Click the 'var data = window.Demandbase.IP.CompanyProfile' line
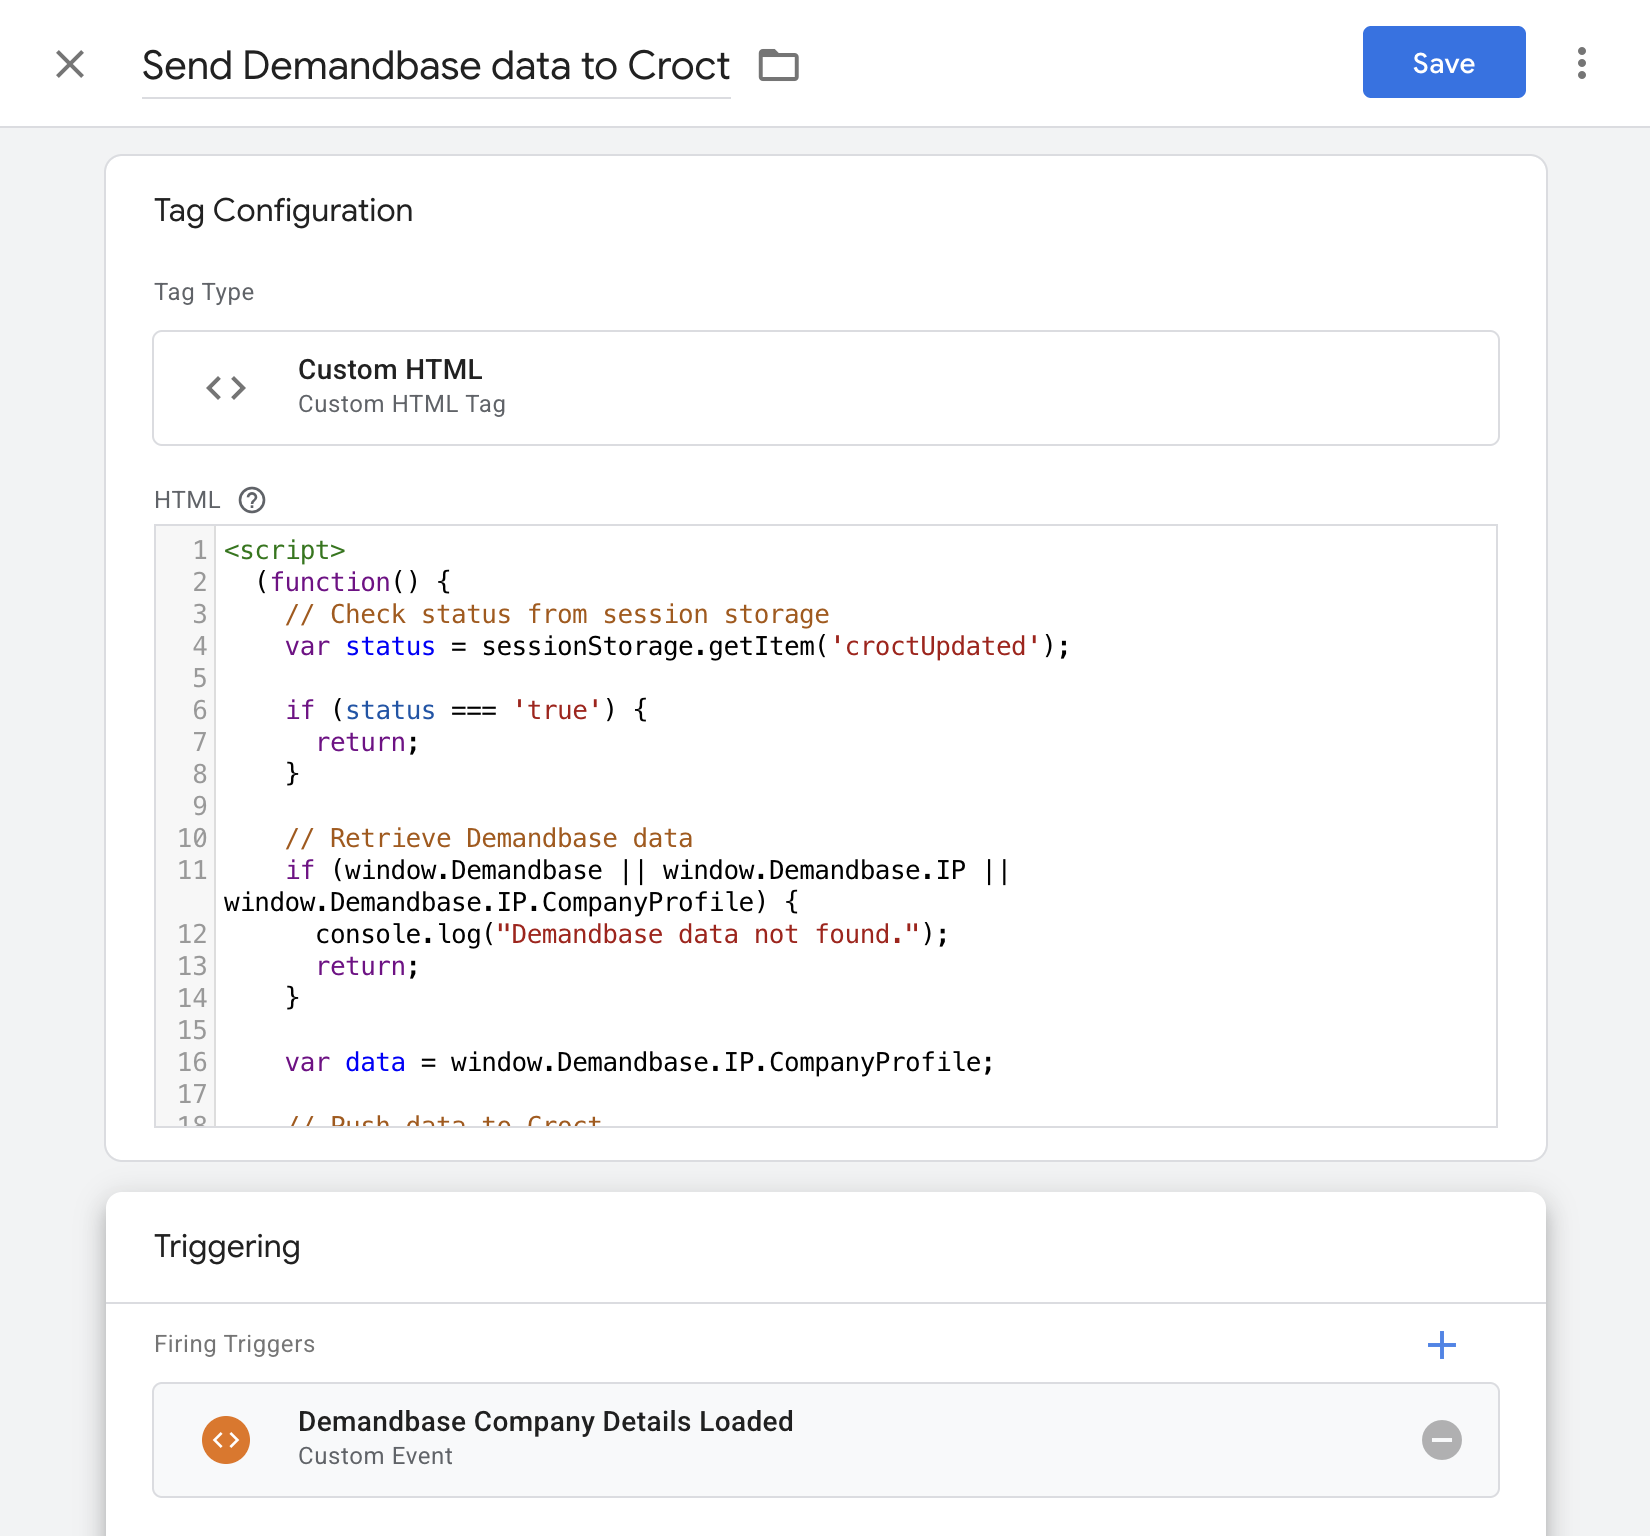Image resolution: width=1650 pixels, height=1536 pixels. click(639, 1062)
